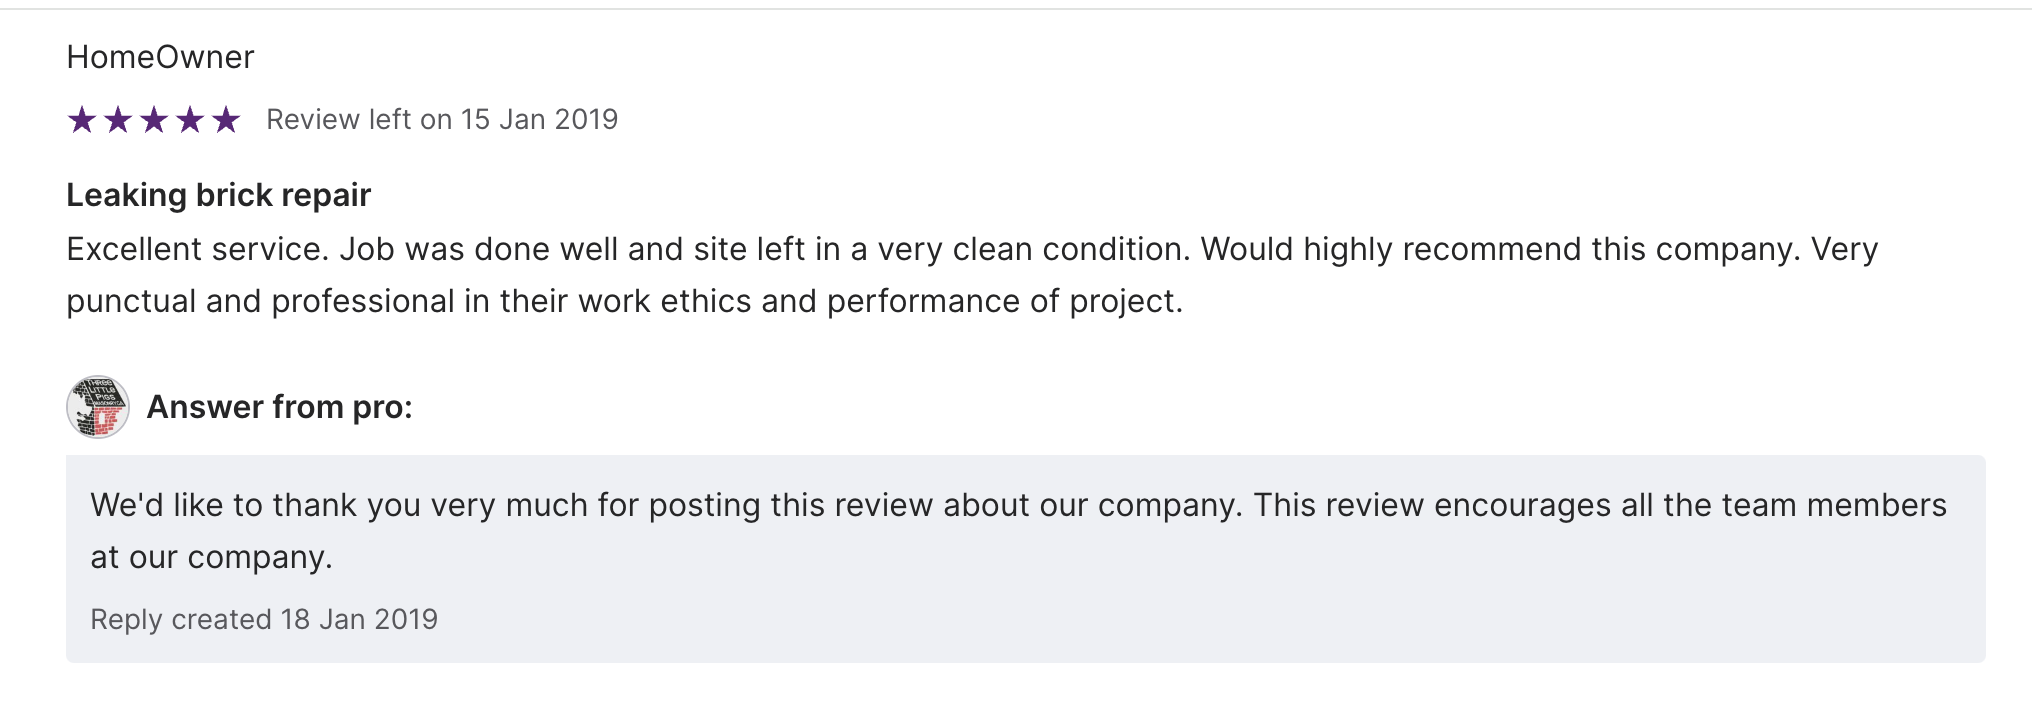Click the word 'Very' ending the first review line
The width and height of the screenshot is (2032, 710).
point(1844,249)
